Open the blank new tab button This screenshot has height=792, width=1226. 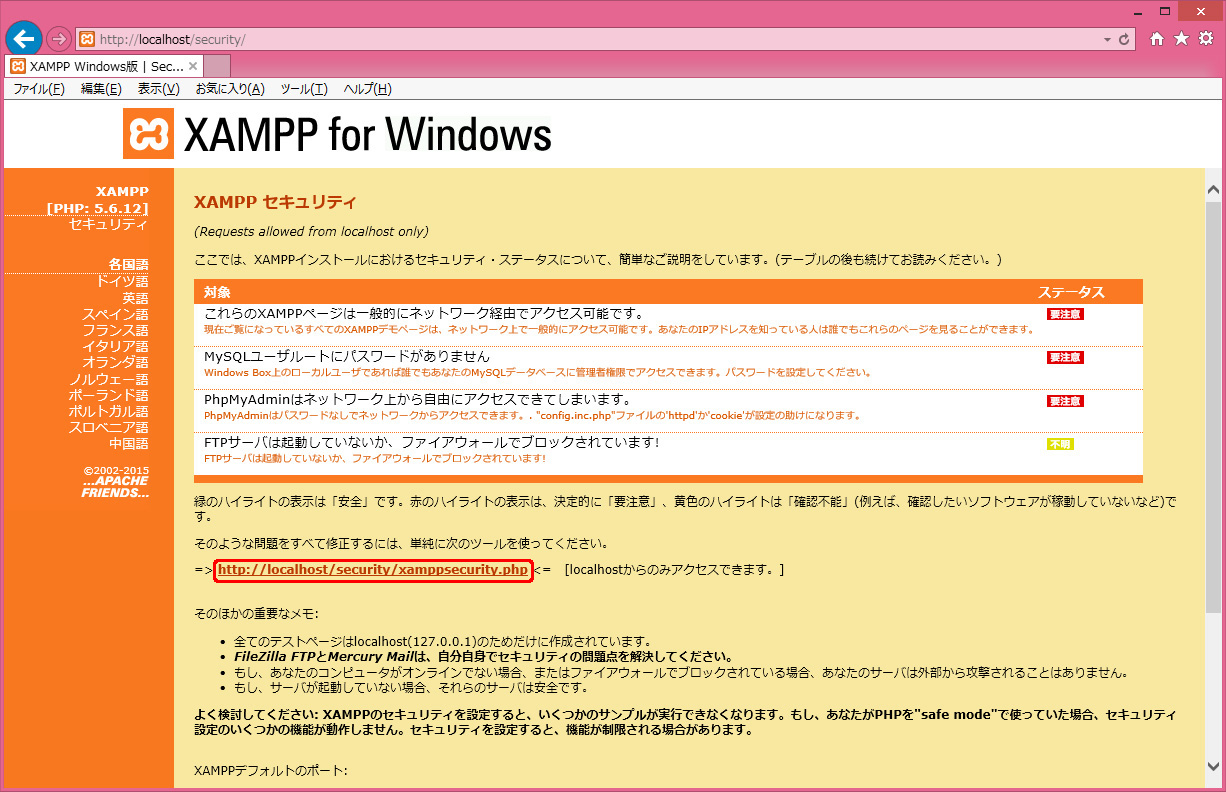tap(217, 66)
